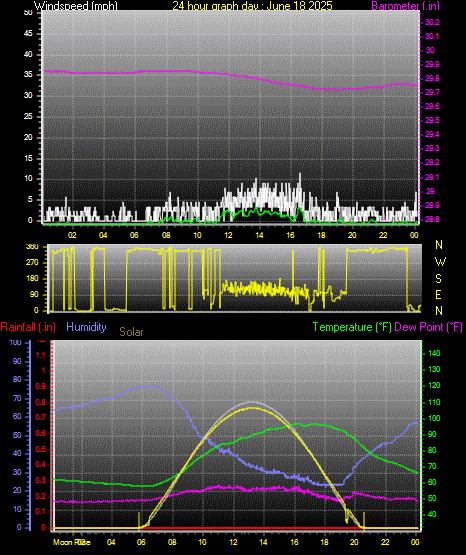Viewport: 466px width, 555px height.
Task: Click the Humidity legend label
Action: [86, 327]
